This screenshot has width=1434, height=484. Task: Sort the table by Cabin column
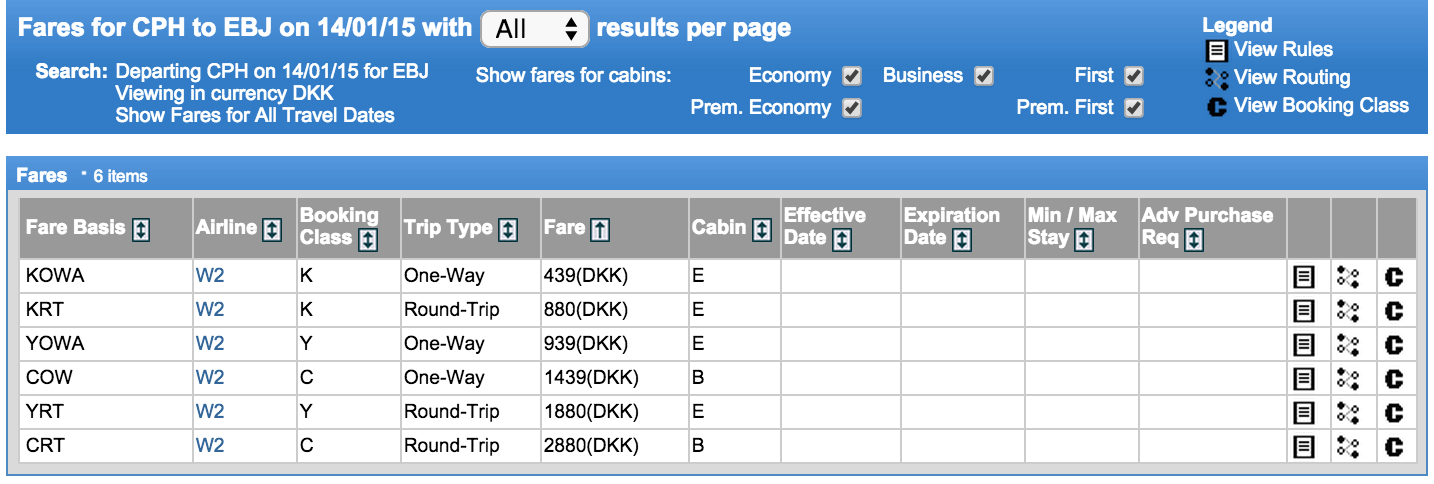pyautogui.click(x=762, y=229)
